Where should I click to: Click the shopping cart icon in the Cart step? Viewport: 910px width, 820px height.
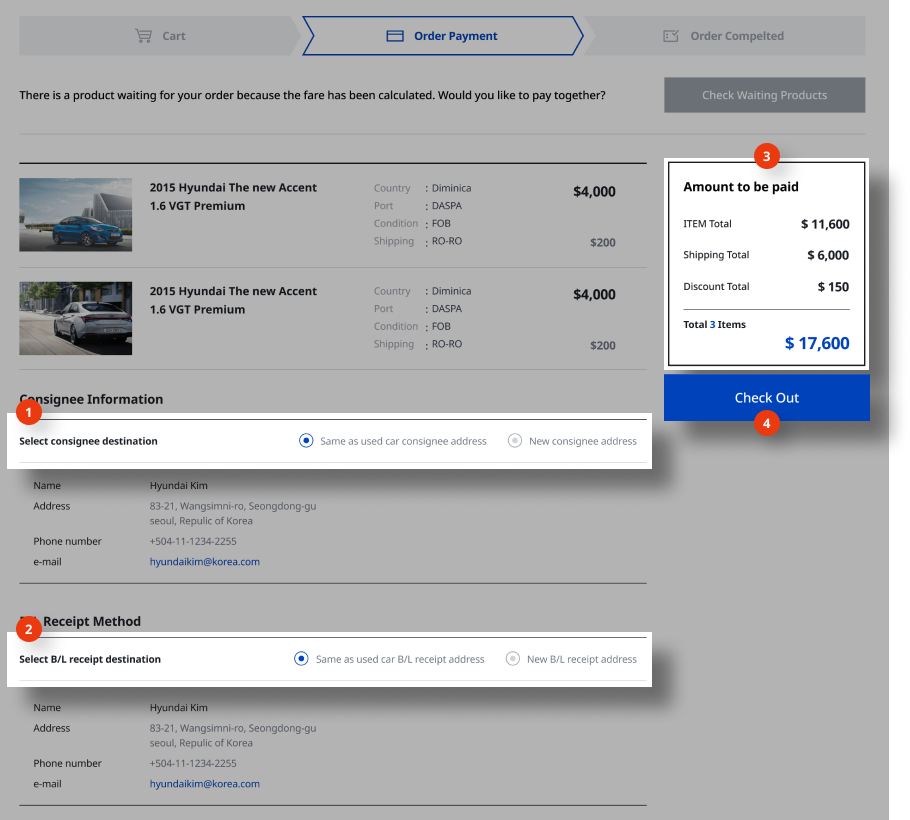pyautogui.click(x=143, y=36)
